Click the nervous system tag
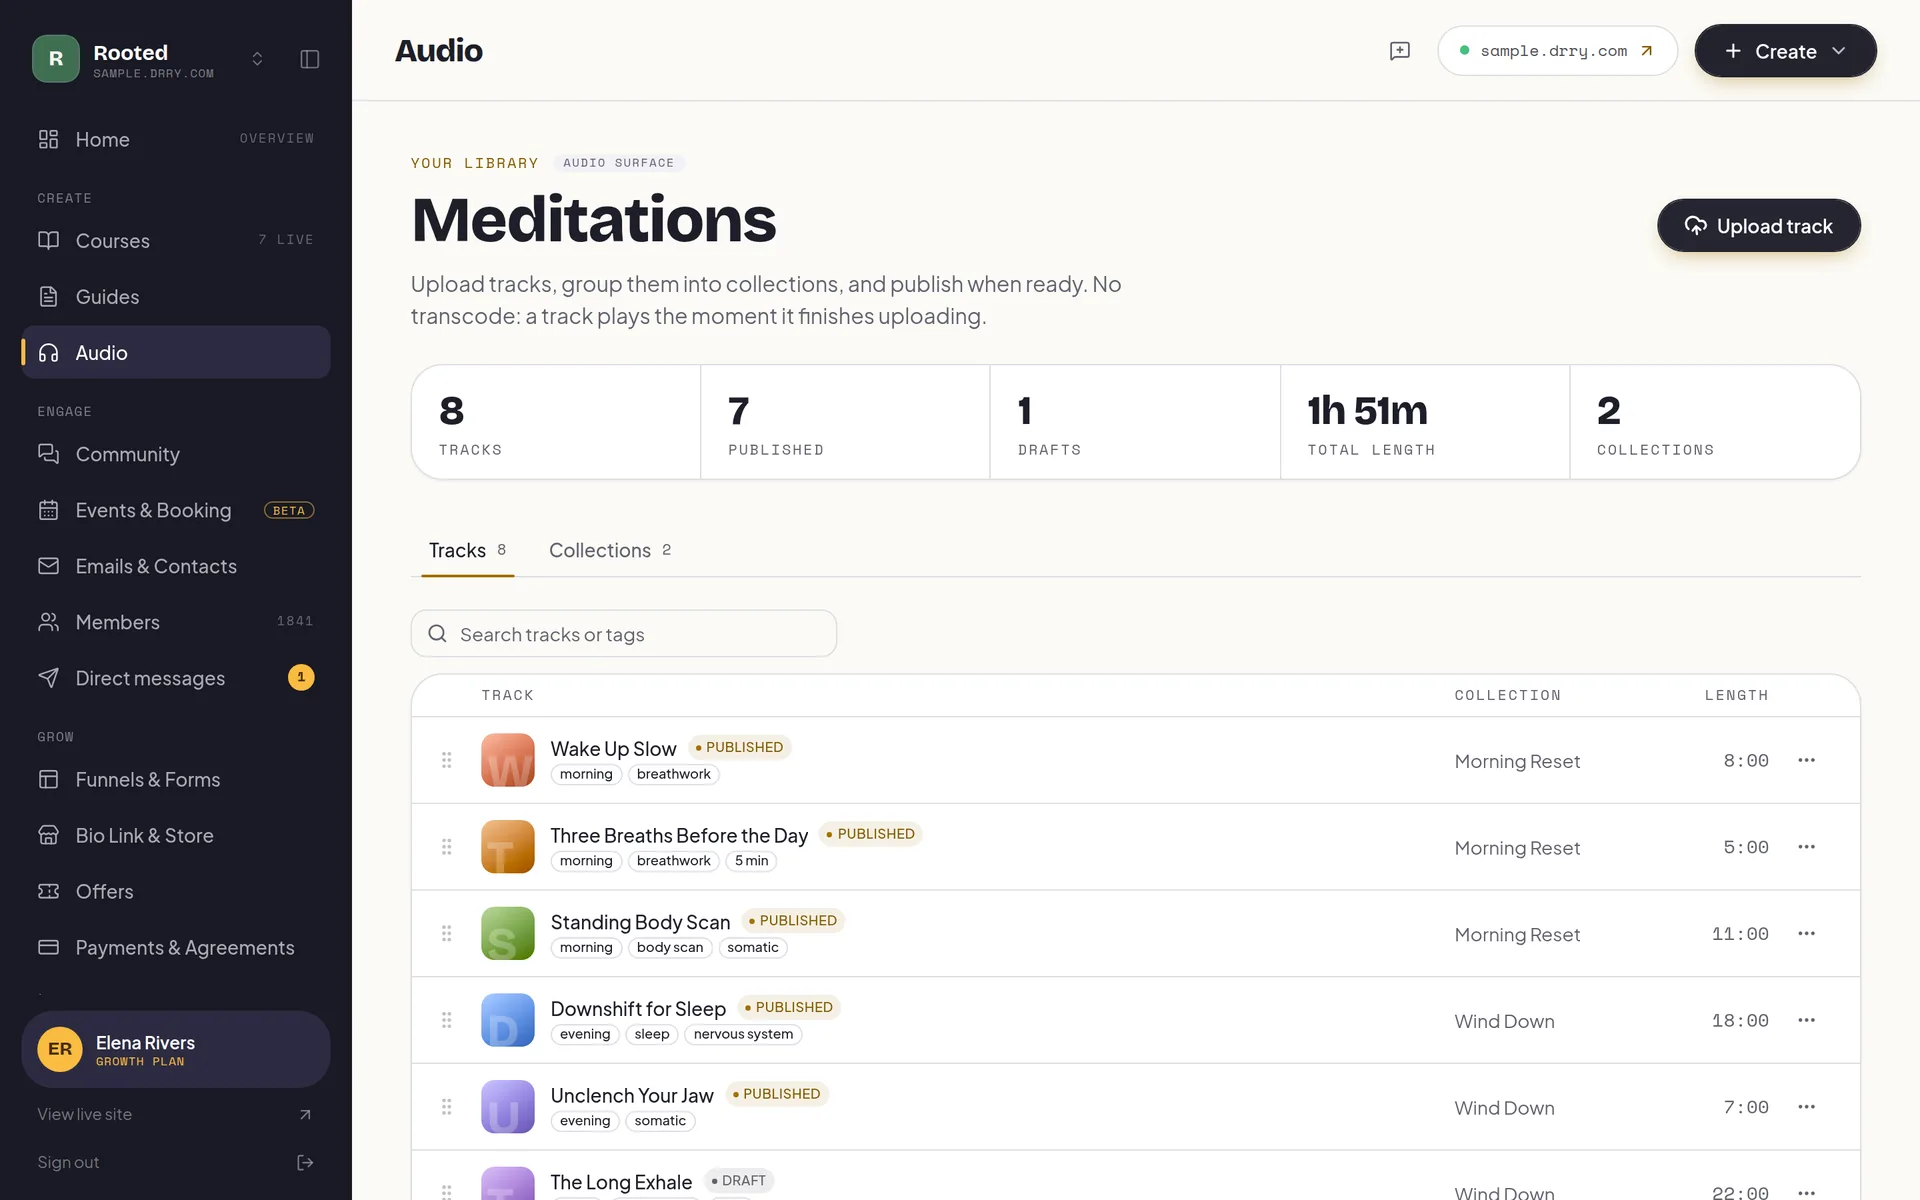The image size is (1920, 1200). click(743, 1034)
